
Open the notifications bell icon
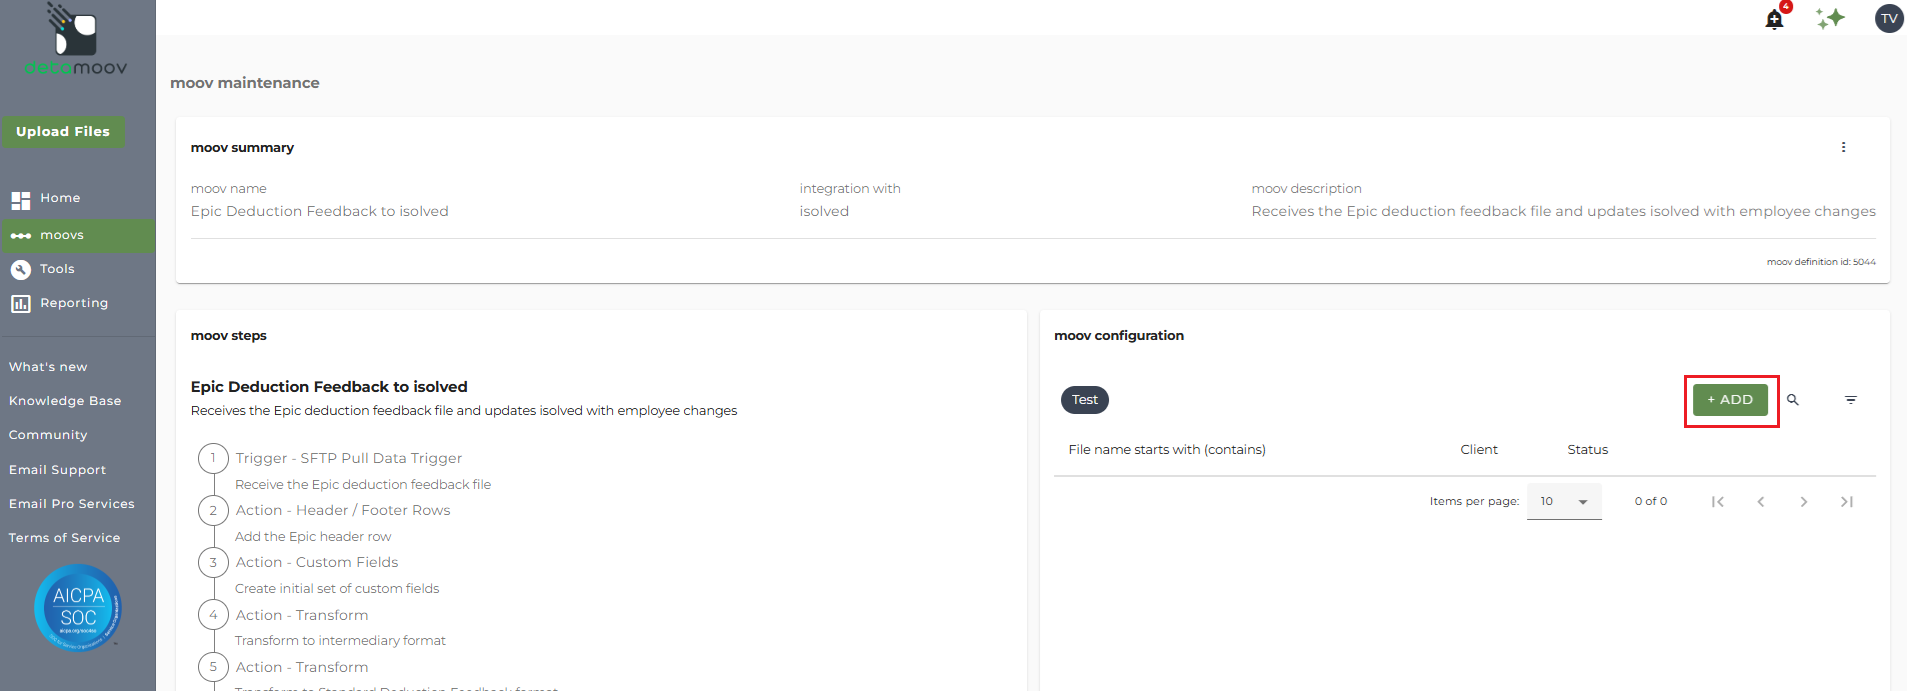[1774, 19]
